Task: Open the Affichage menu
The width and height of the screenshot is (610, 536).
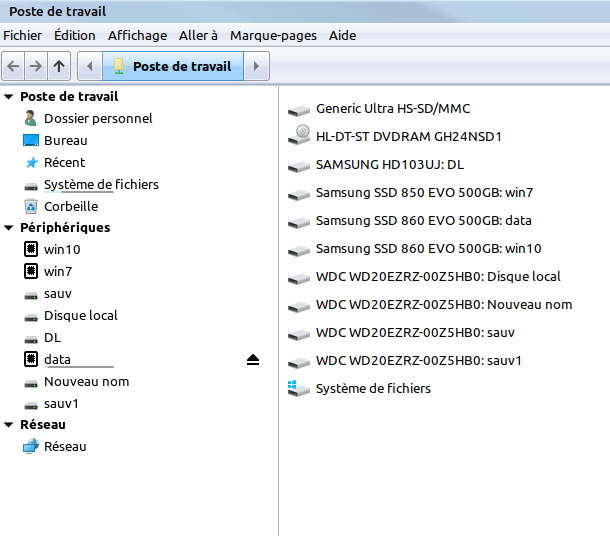Action: (137, 35)
